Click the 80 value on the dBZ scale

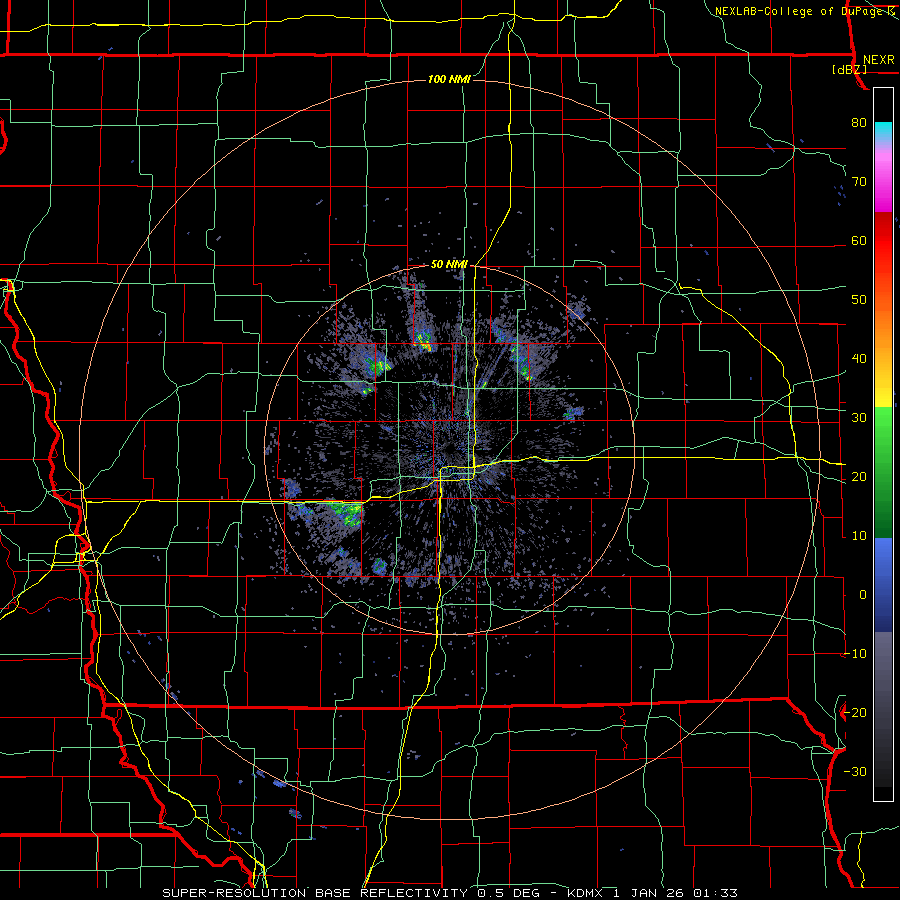pos(859,123)
